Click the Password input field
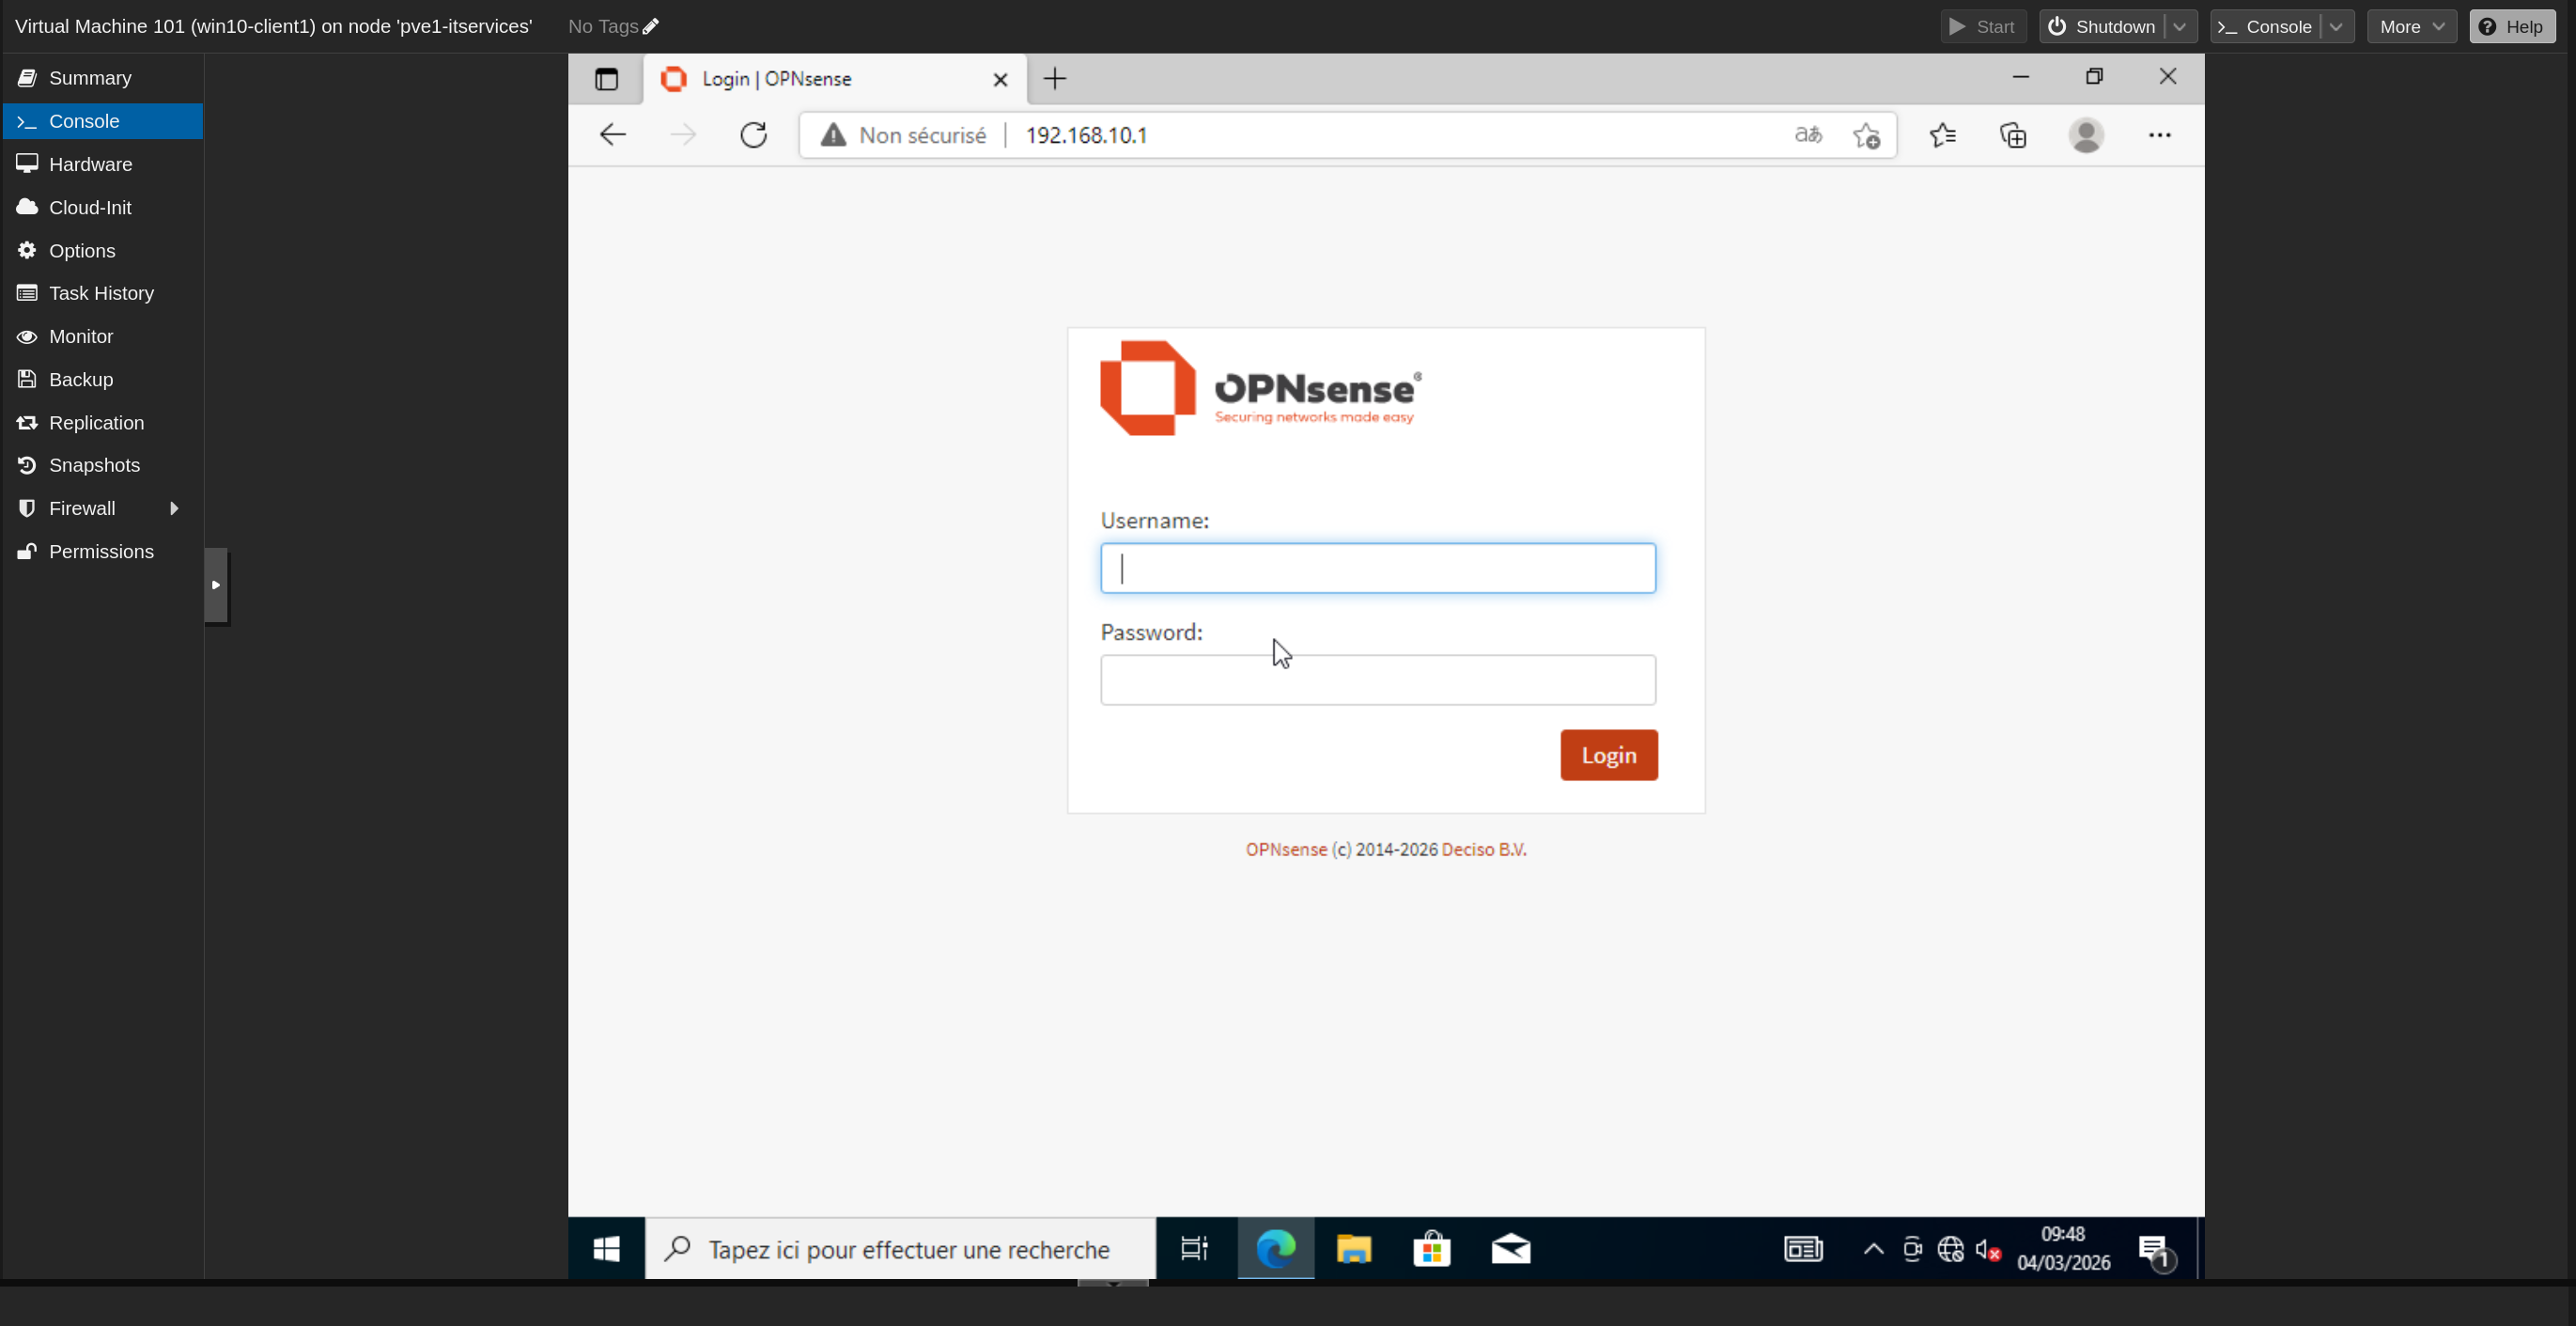Screen dimensions: 2576x1326 coord(1377,680)
